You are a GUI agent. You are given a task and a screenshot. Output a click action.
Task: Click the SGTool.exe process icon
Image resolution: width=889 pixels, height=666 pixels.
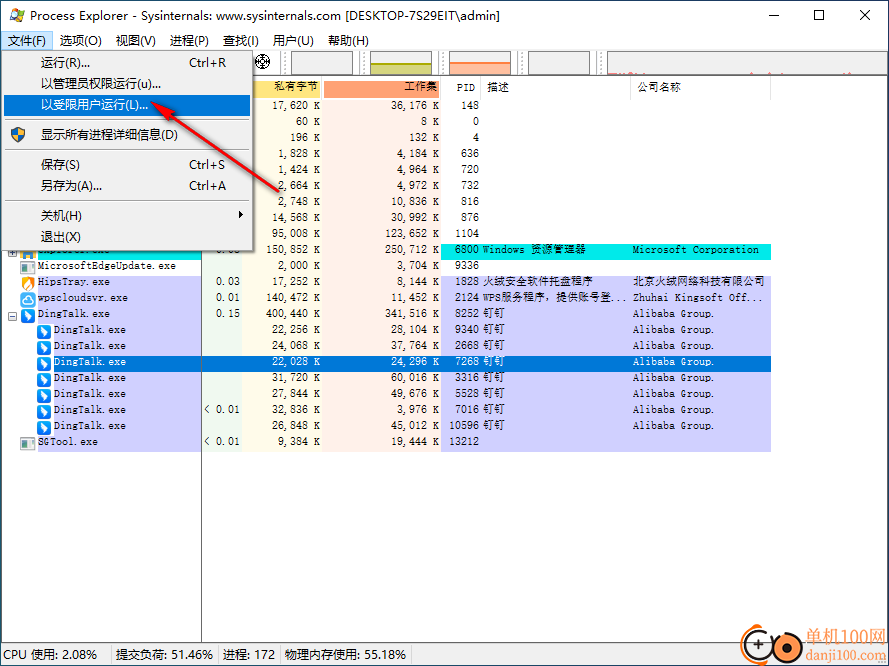(x=27, y=443)
